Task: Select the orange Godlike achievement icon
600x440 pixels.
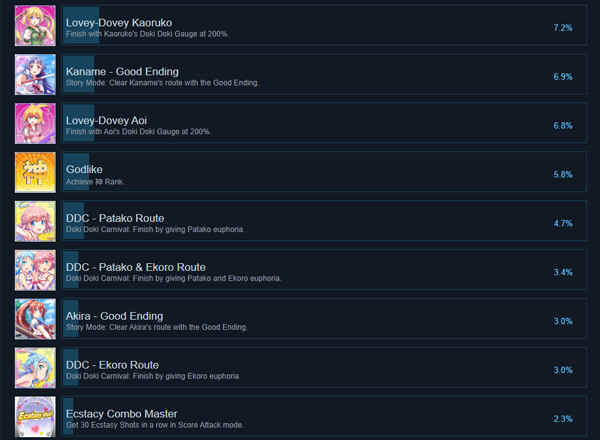Action: pyautogui.click(x=35, y=172)
